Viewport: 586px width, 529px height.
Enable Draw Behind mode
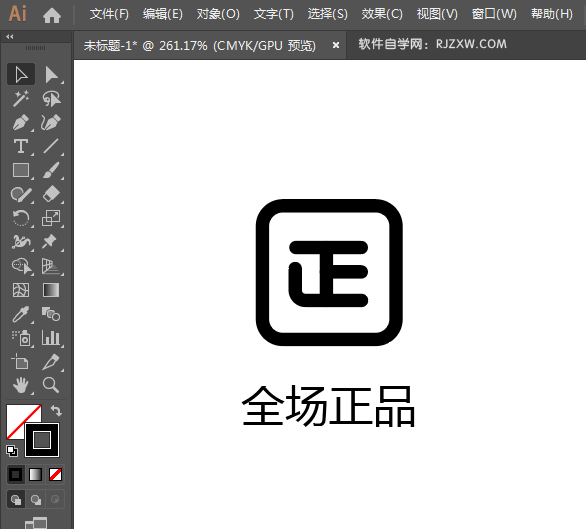coord(36,499)
